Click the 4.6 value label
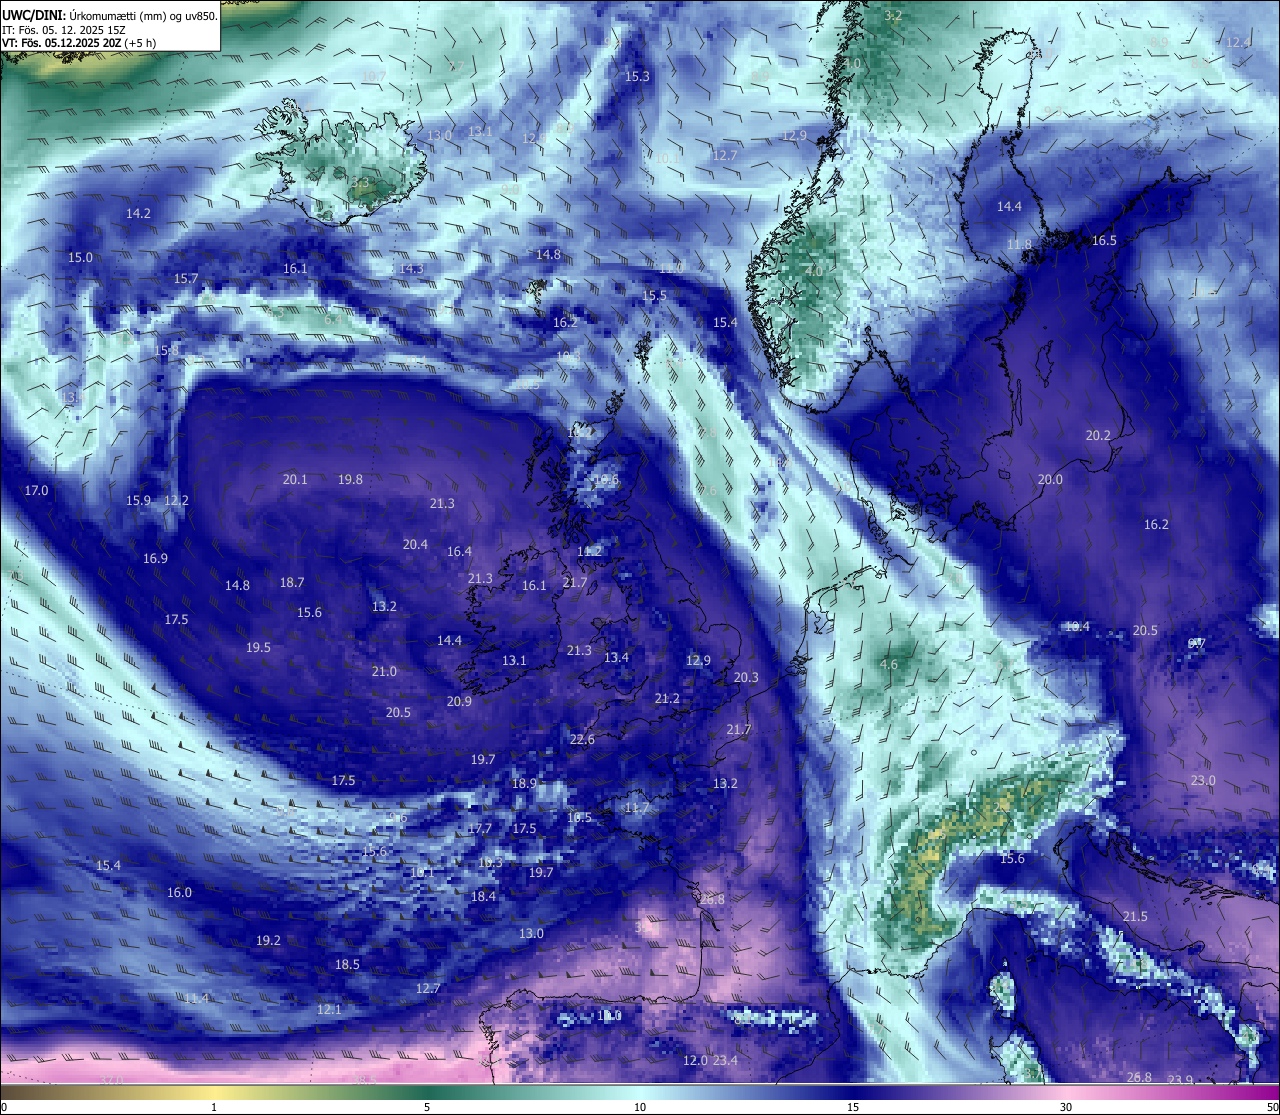 click(x=888, y=665)
